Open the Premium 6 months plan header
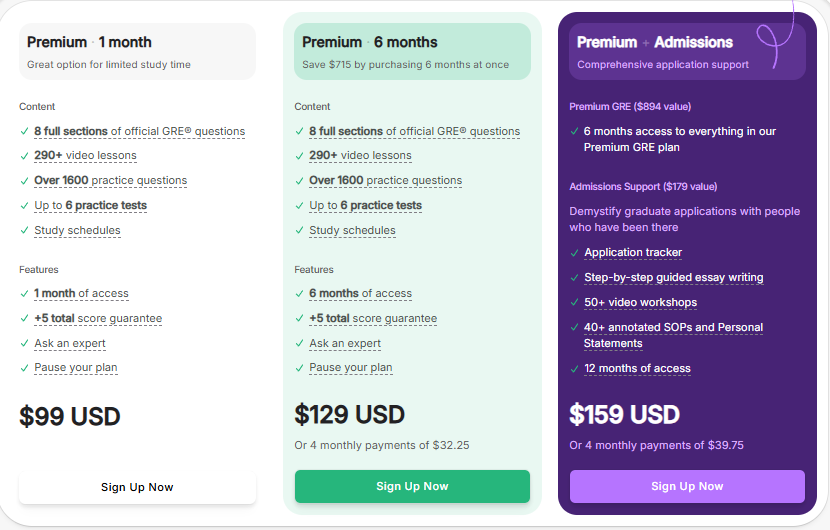This screenshot has height=530, width=830. tap(412, 51)
